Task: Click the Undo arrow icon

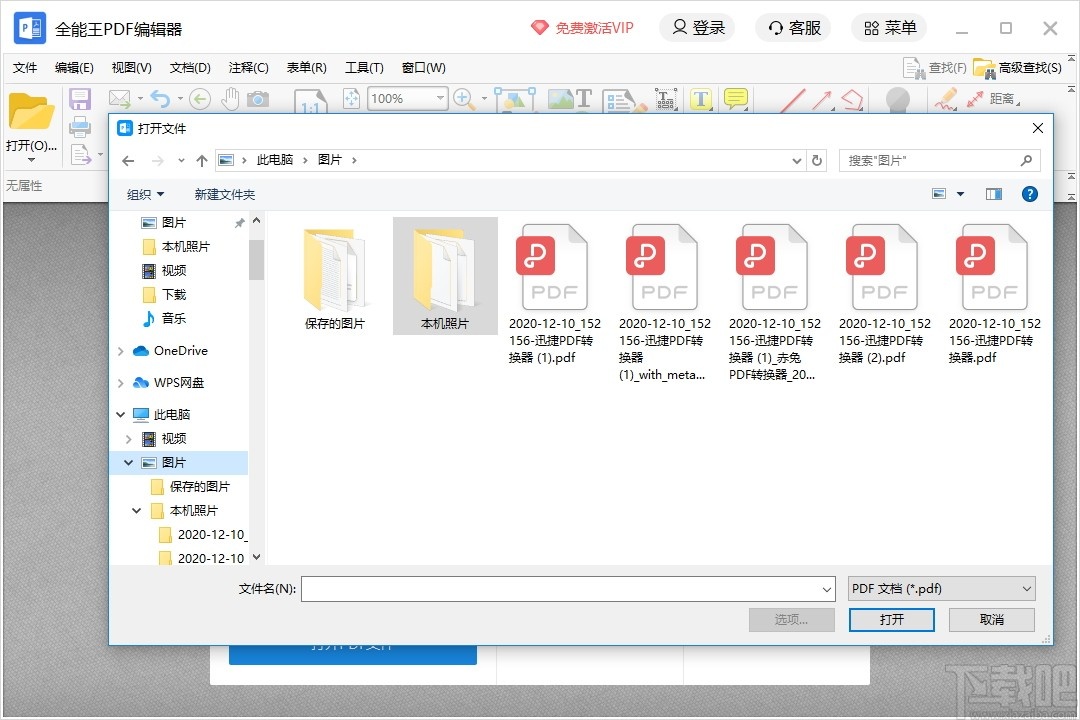Action: pos(160,99)
